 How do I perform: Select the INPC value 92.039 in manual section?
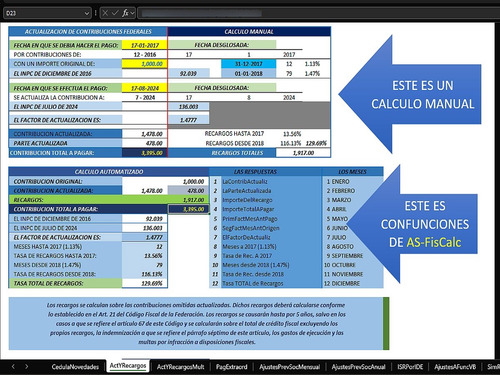(189, 73)
